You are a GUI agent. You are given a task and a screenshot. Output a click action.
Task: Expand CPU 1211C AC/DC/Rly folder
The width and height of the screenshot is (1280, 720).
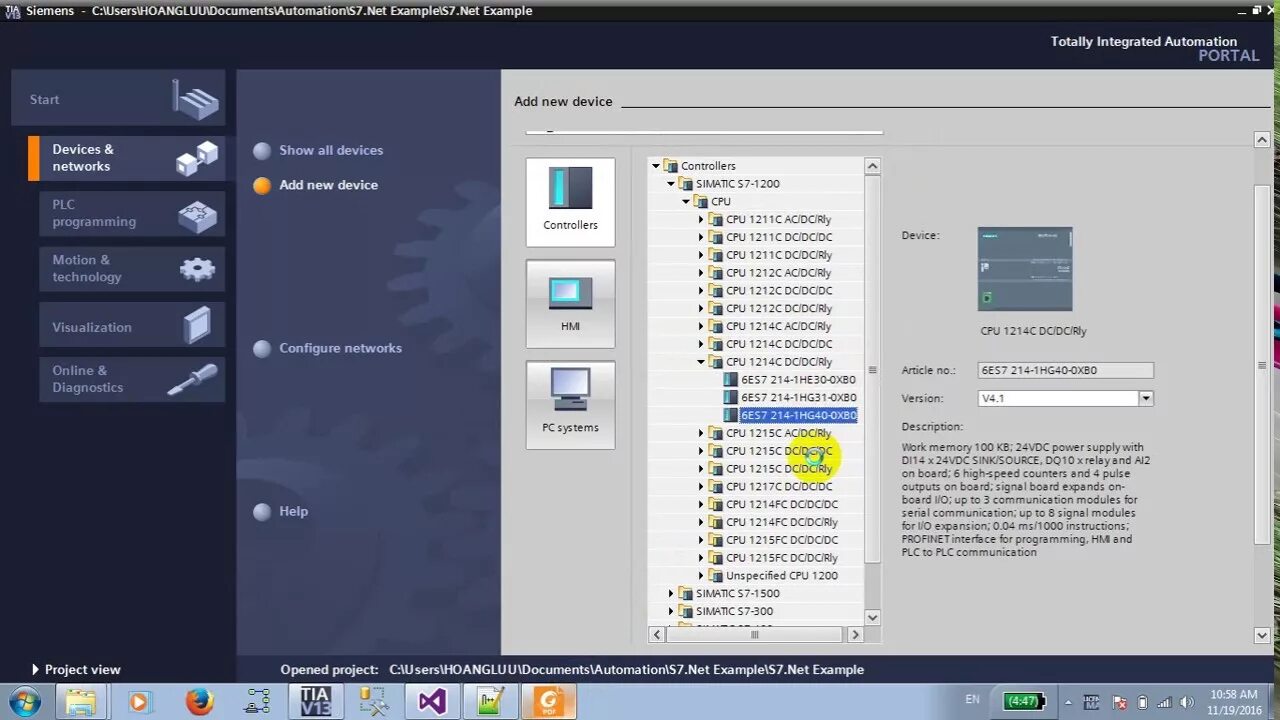click(701, 219)
